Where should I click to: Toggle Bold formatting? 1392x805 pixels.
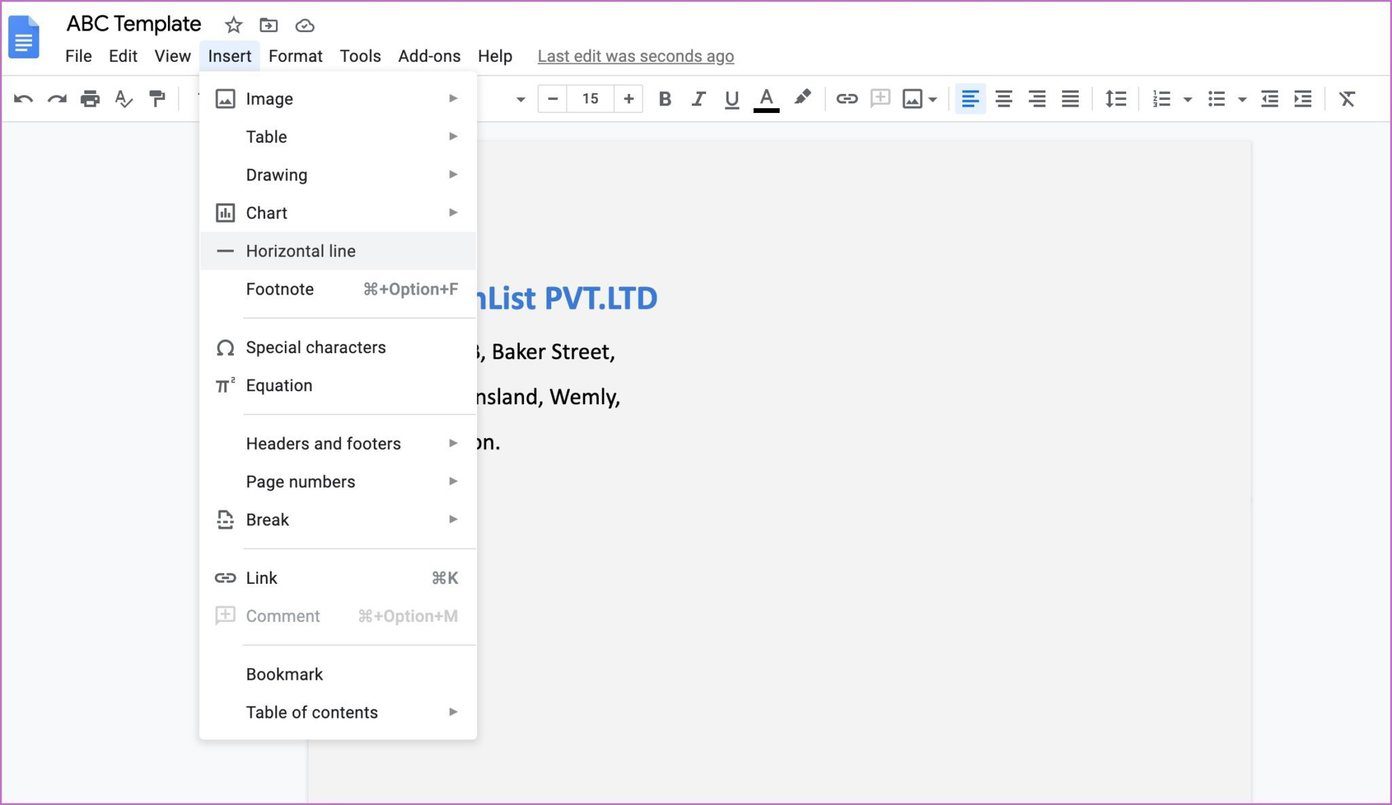665,98
